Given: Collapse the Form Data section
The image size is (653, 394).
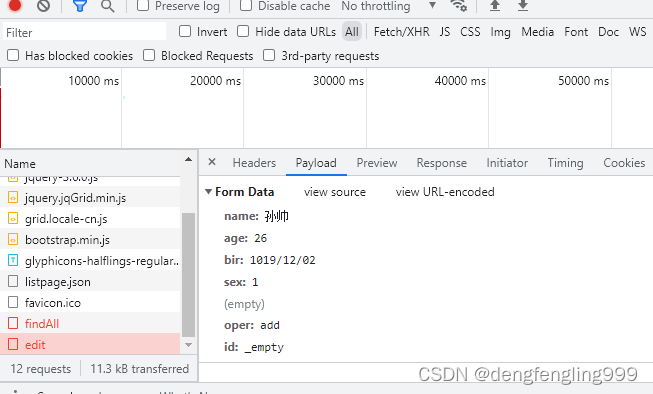Looking at the screenshot, I should pyautogui.click(x=208, y=192).
